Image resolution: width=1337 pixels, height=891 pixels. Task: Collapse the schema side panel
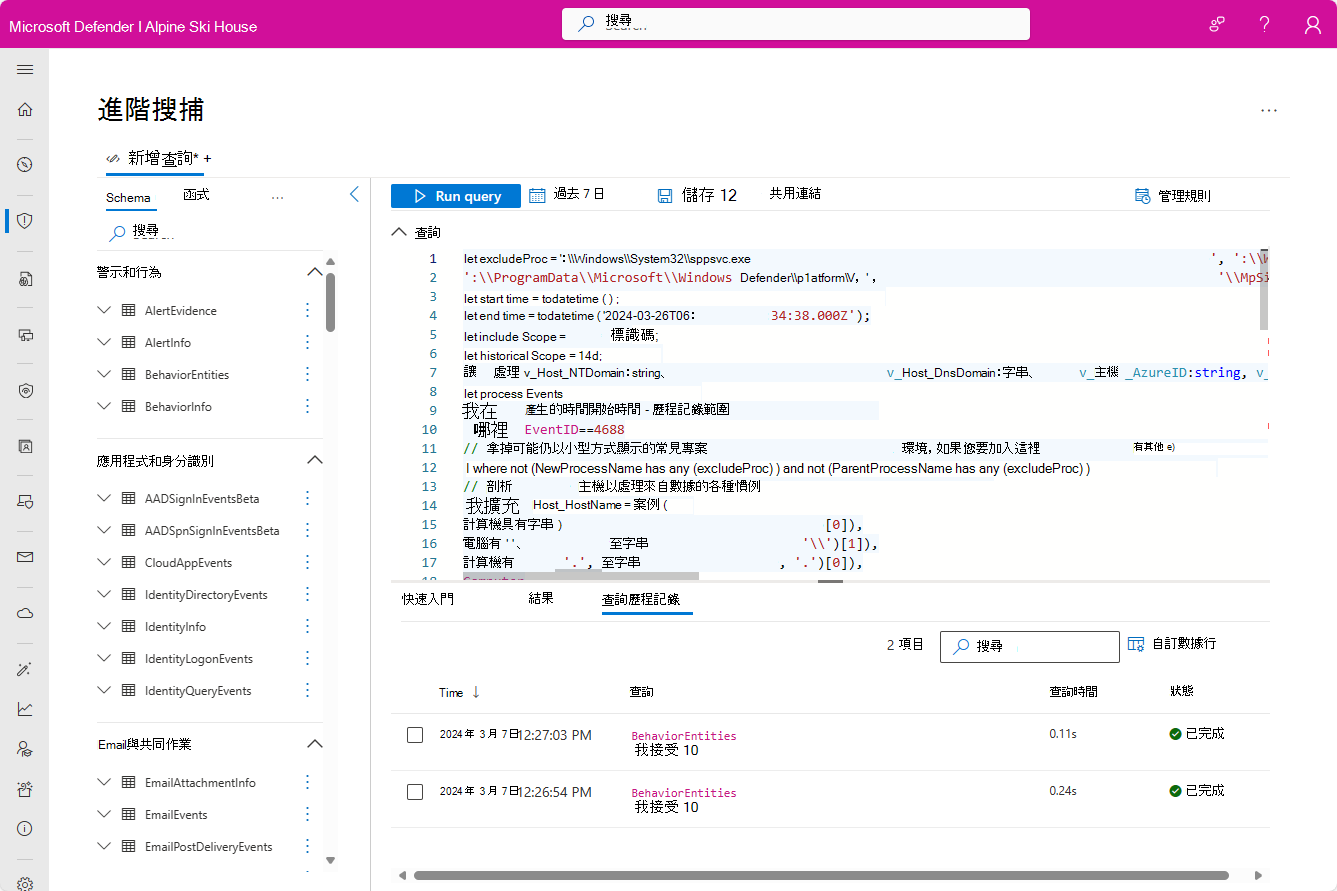(354, 195)
